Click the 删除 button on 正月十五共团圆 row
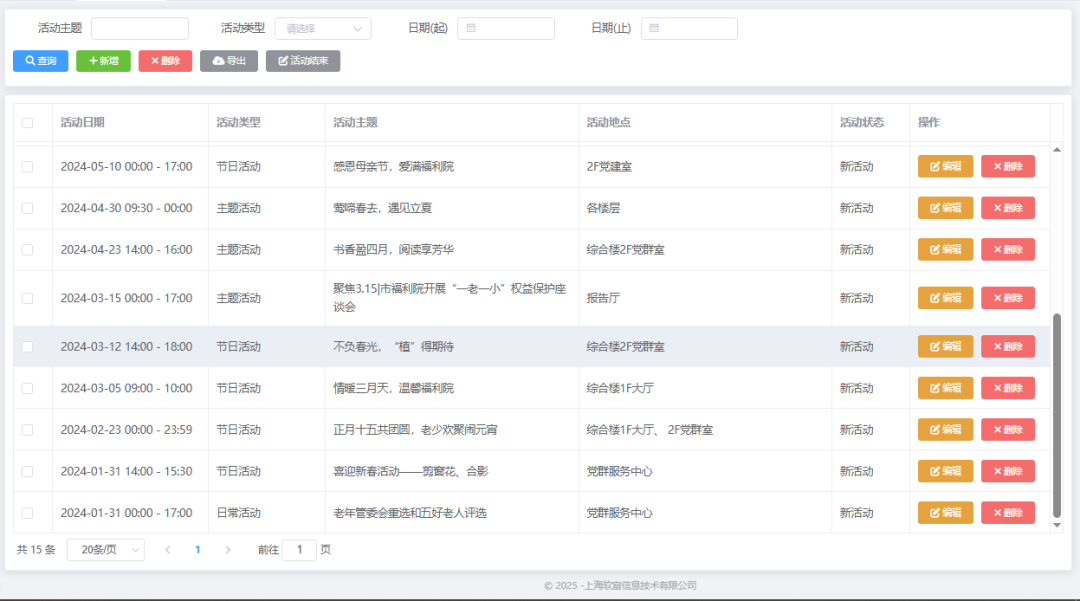 (1007, 429)
